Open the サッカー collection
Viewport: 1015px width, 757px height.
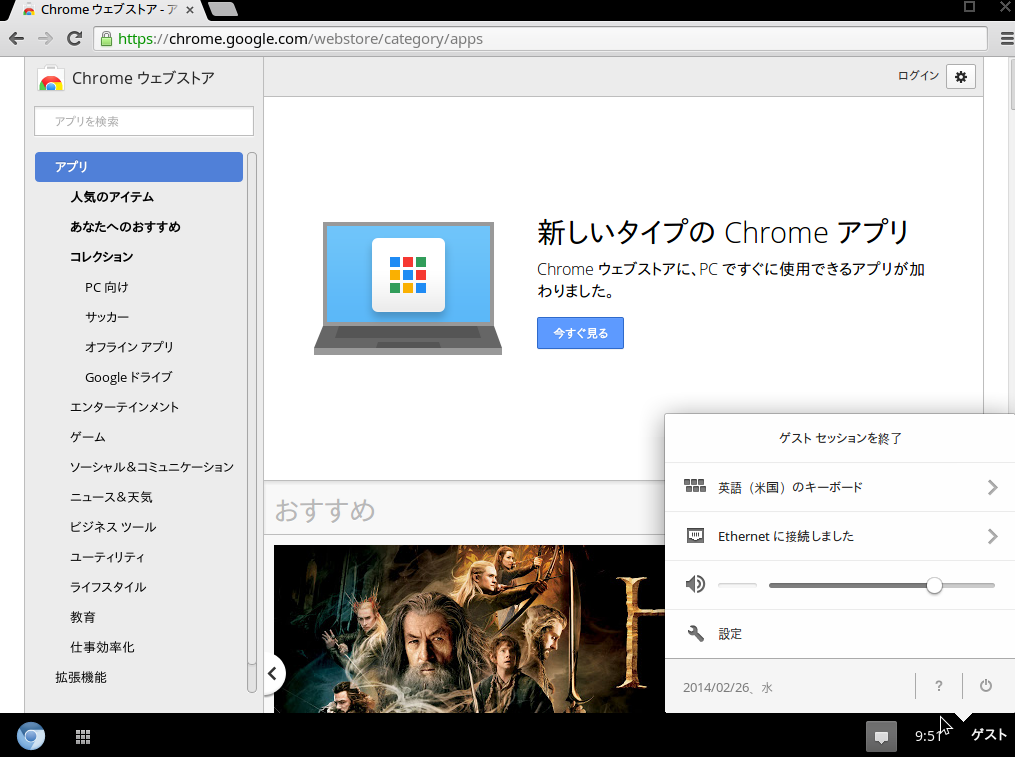pos(107,317)
